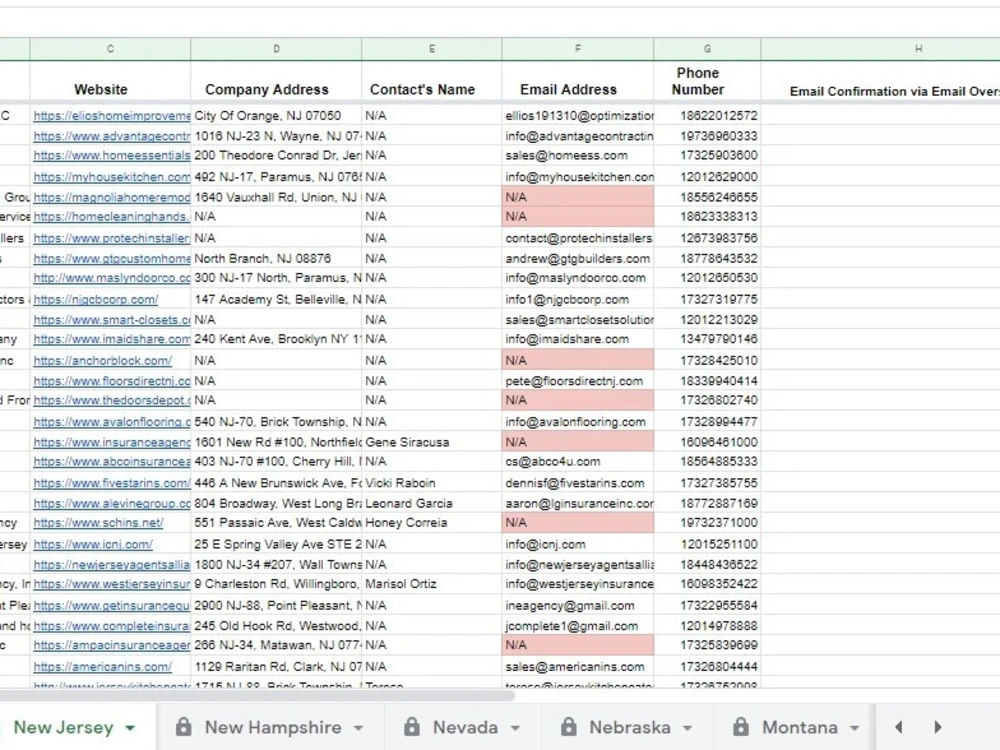This screenshot has height=750, width=1000.
Task: Select the sales@homeess.com email cell
Action: coord(578,156)
